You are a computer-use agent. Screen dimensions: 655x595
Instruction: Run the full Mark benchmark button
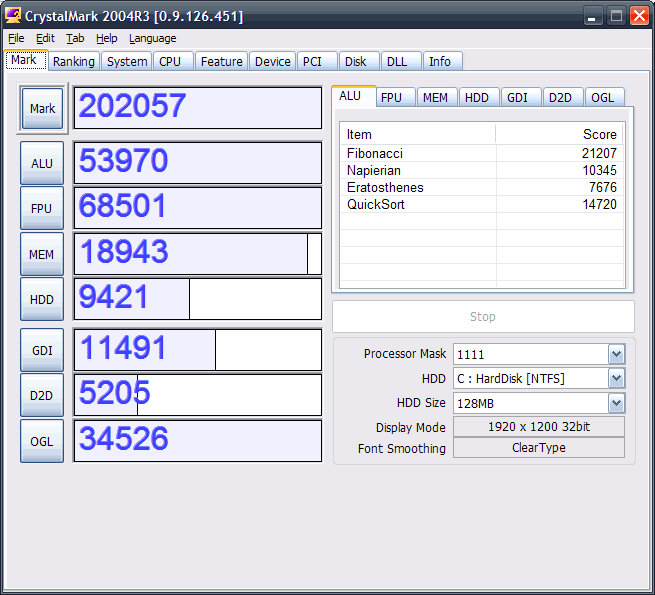click(42, 109)
